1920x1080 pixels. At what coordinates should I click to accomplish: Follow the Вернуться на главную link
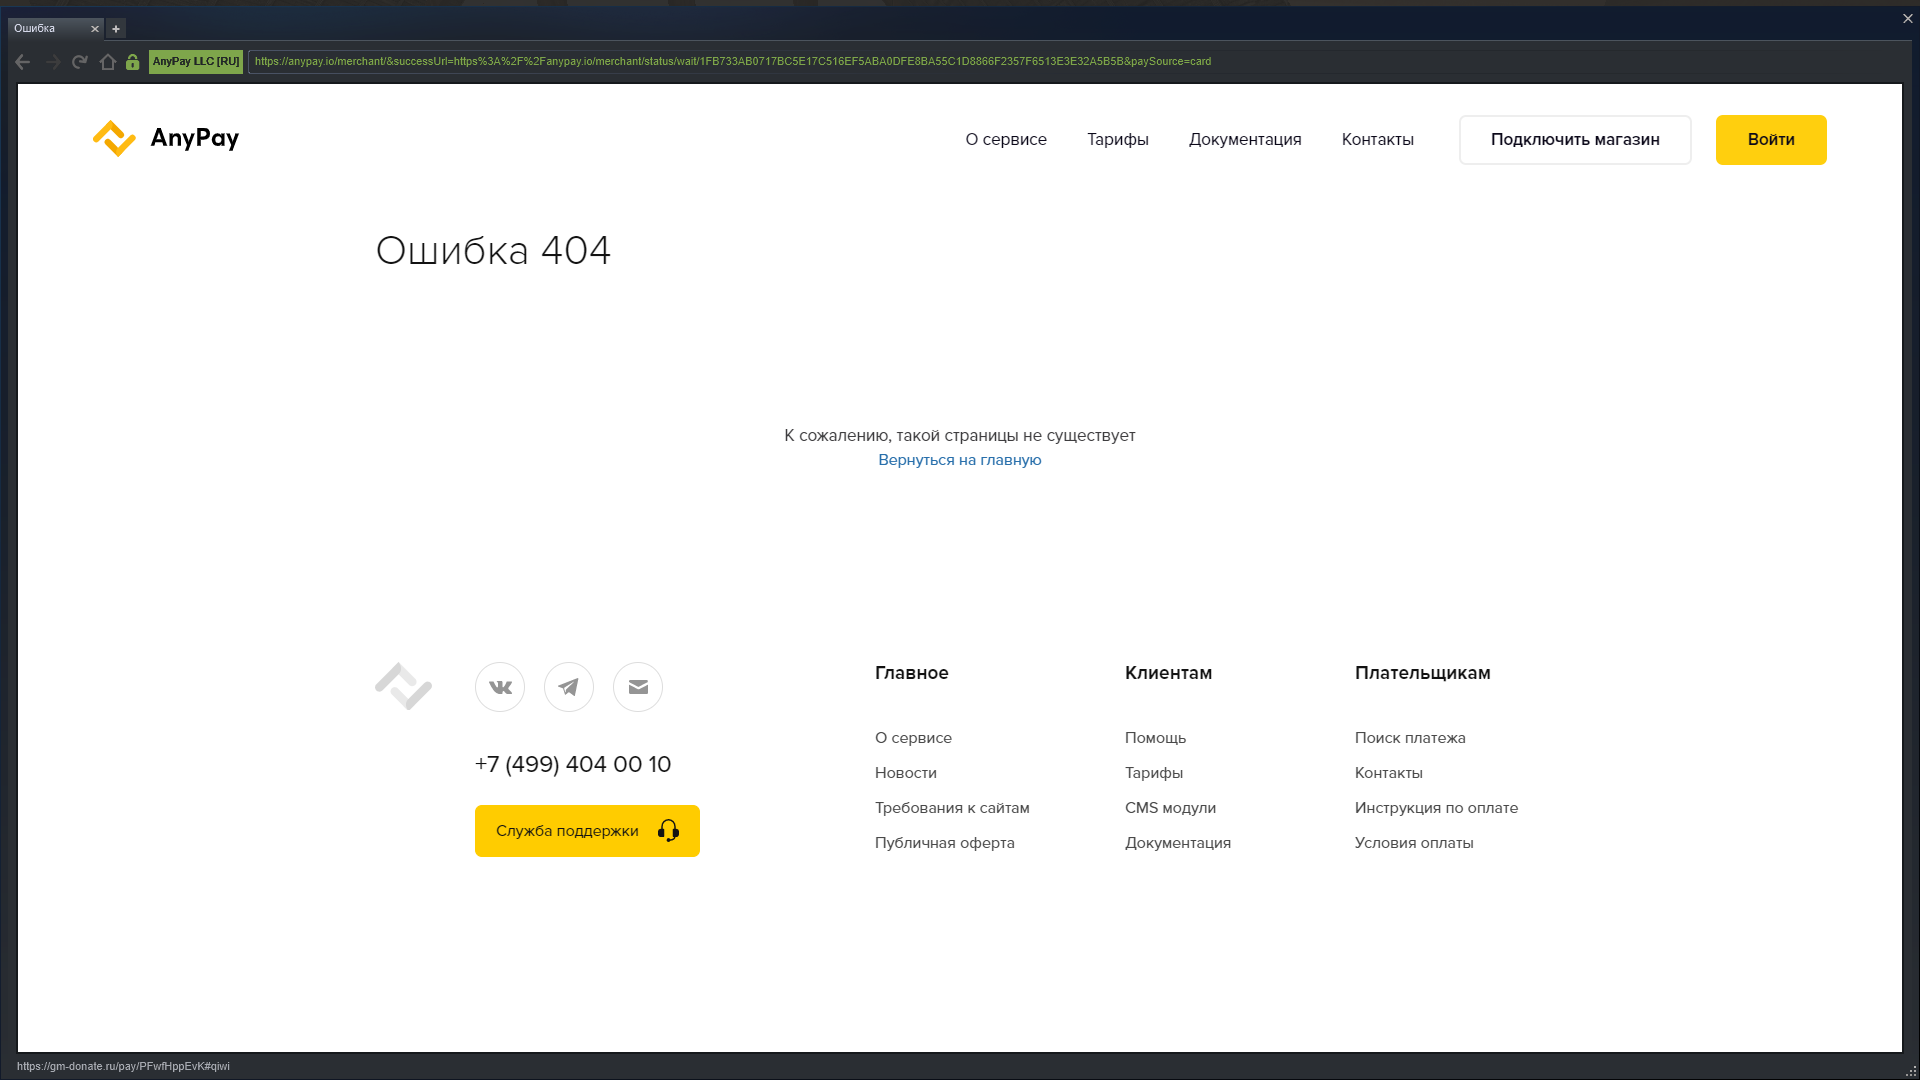tap(959, 460)
